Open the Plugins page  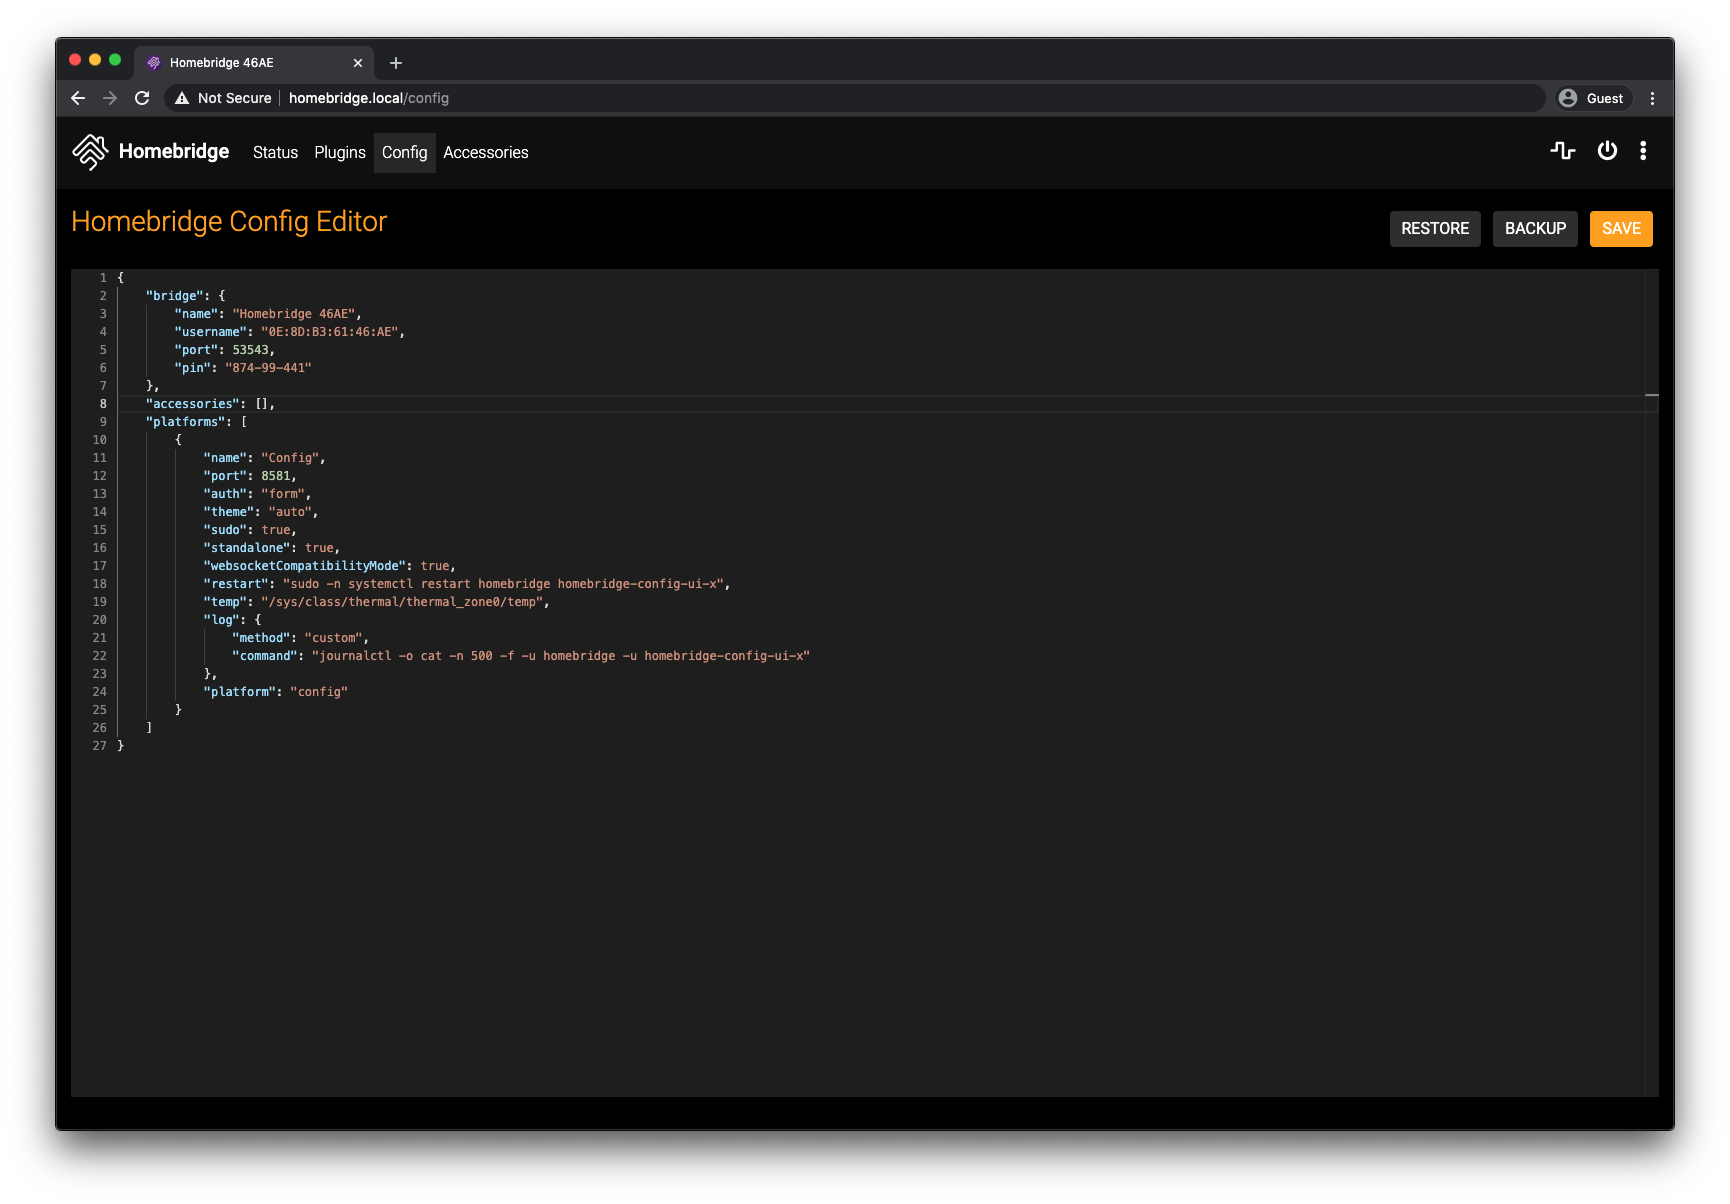click(340, 152)
